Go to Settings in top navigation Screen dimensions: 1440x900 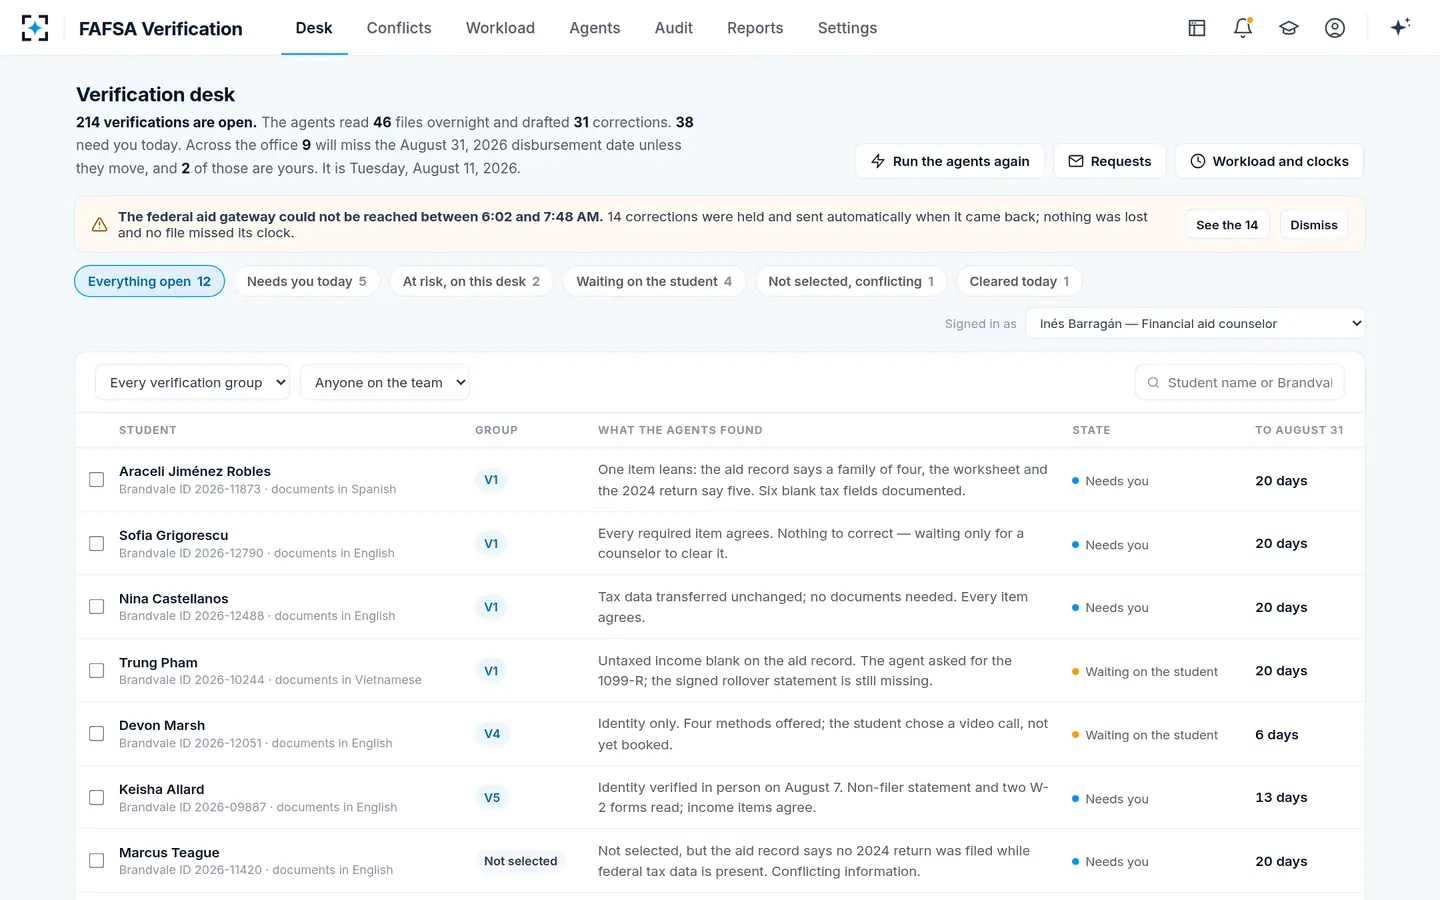[x=847, y=28]
